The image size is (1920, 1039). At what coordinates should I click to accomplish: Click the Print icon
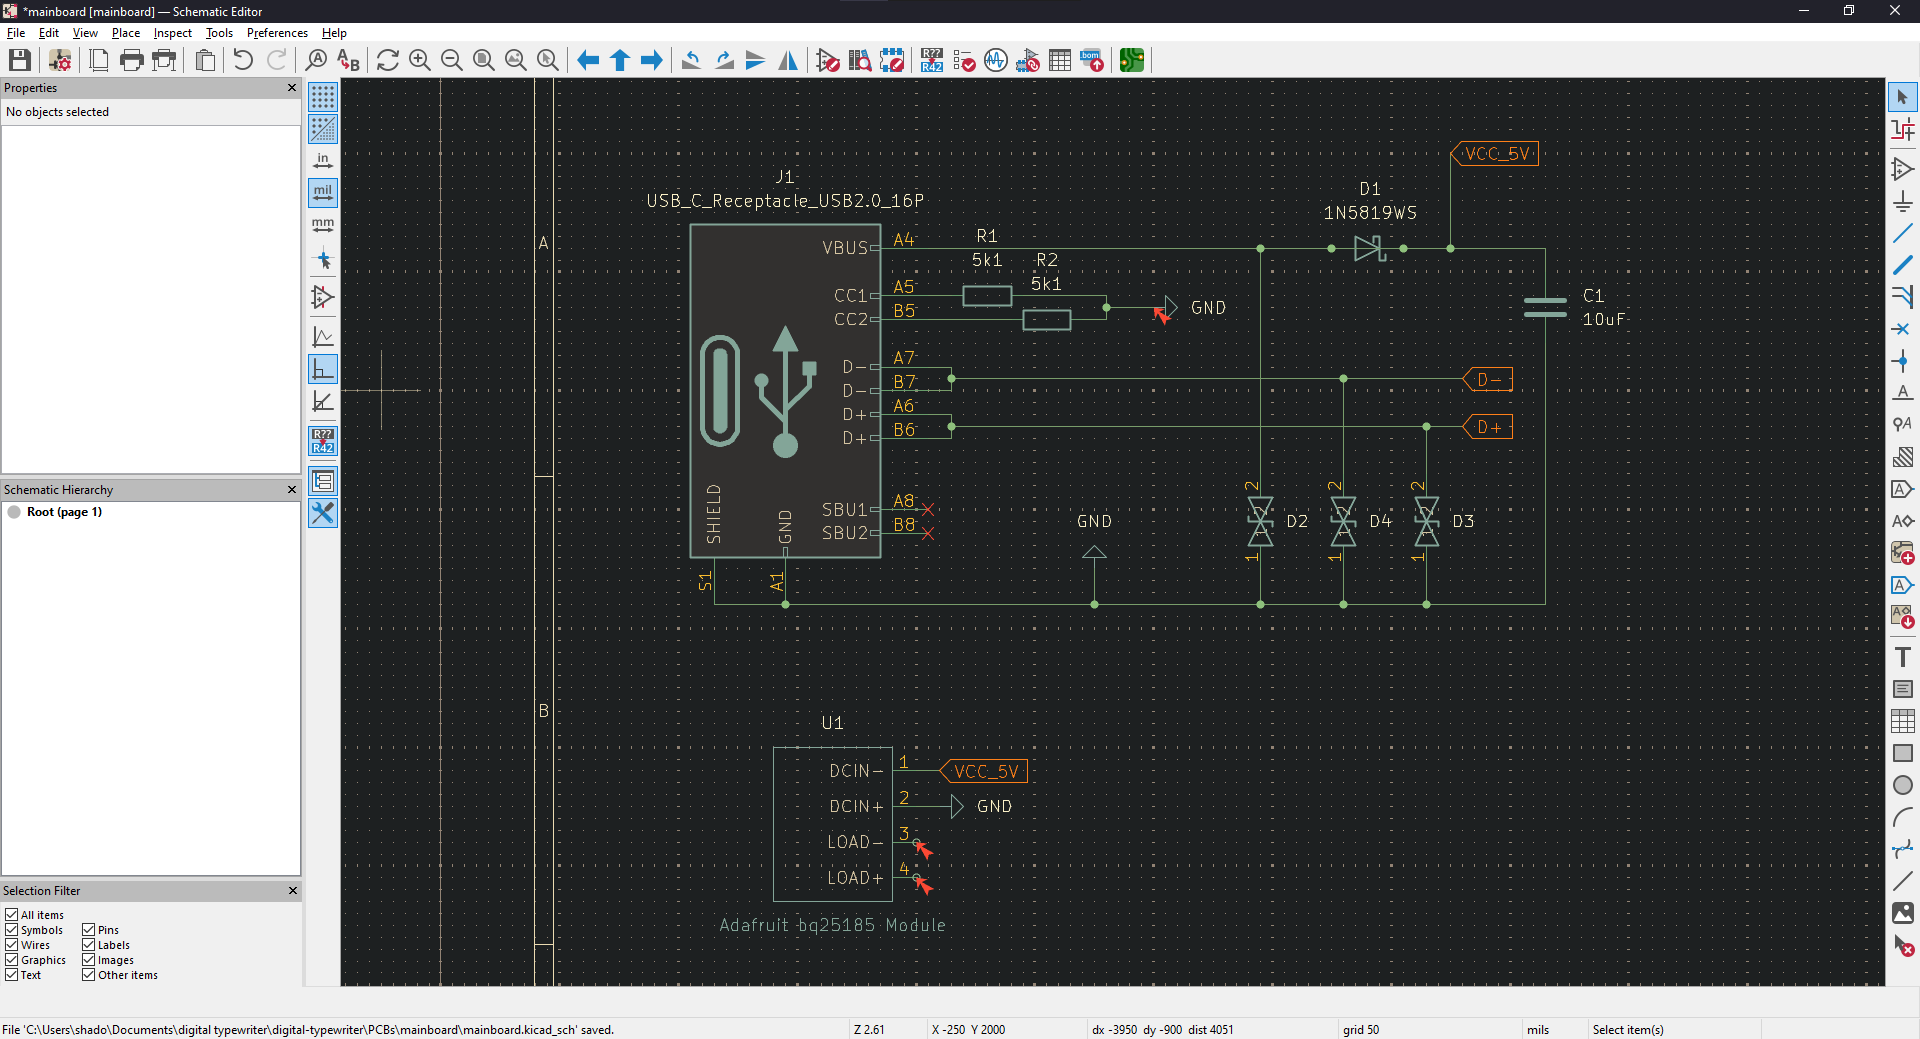pos(131,61)
